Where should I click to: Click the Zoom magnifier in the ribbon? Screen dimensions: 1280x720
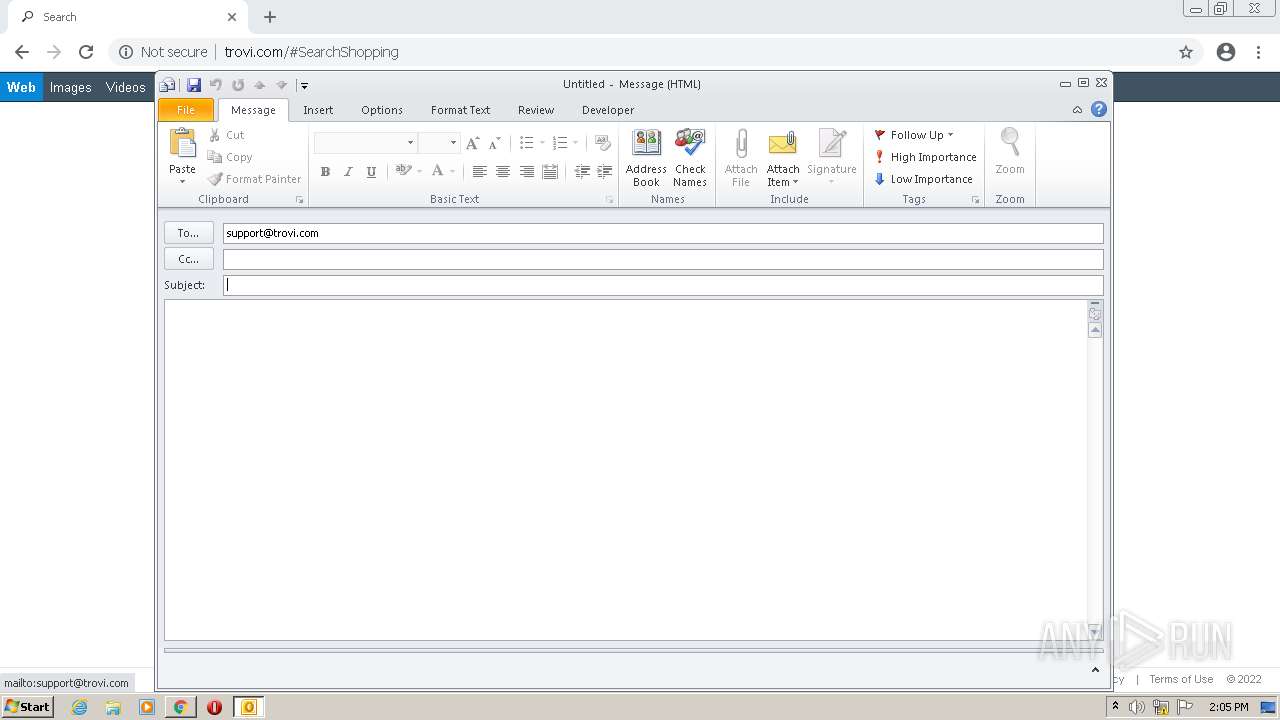tap(1010, 152)
